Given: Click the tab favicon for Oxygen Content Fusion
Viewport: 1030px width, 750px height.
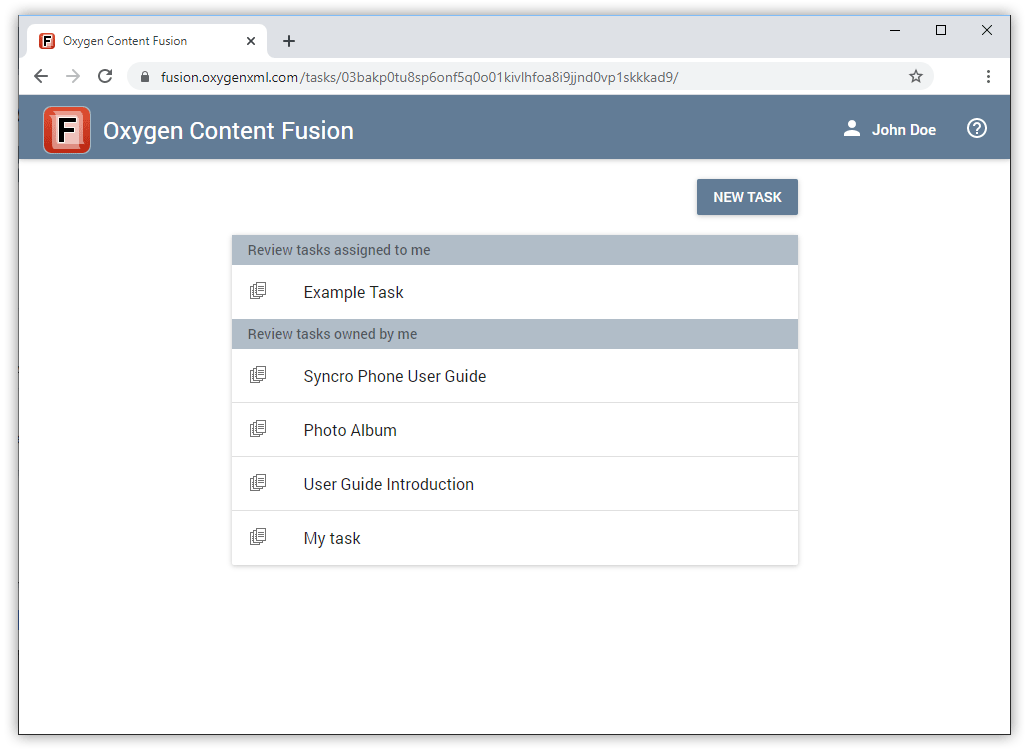Looking at the screenshot, I should [47, 41].
